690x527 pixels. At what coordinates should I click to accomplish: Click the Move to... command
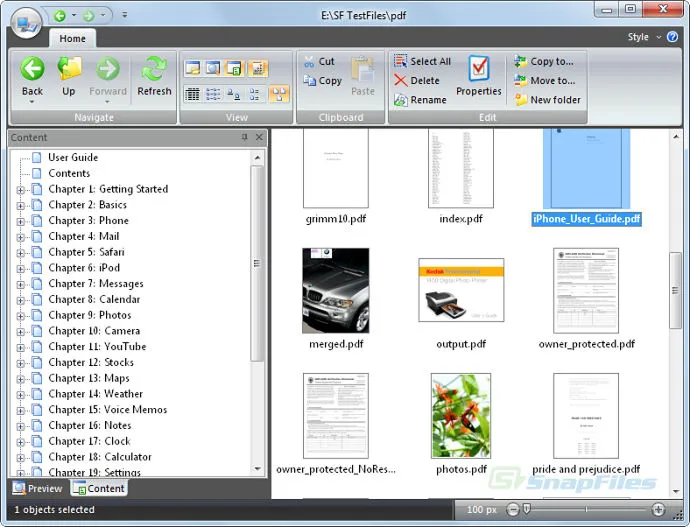tap(545, 81)
